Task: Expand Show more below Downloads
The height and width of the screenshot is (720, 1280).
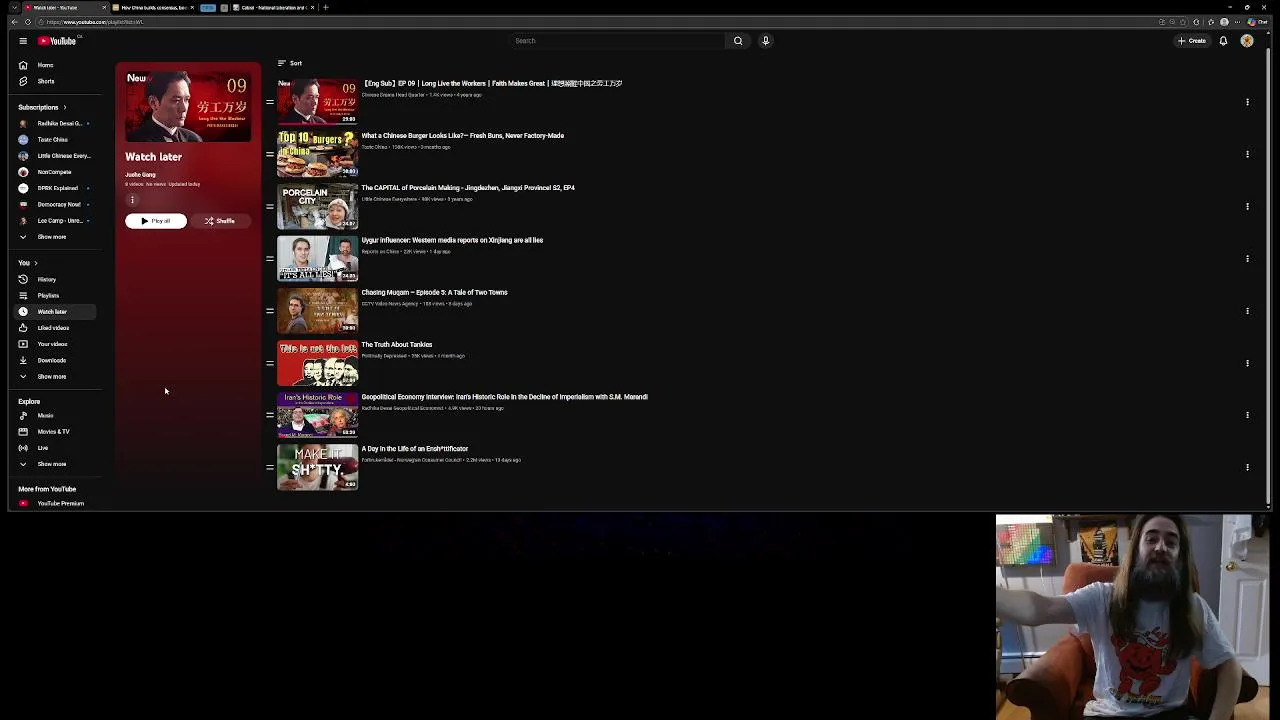Action: [x=56, y=376]
